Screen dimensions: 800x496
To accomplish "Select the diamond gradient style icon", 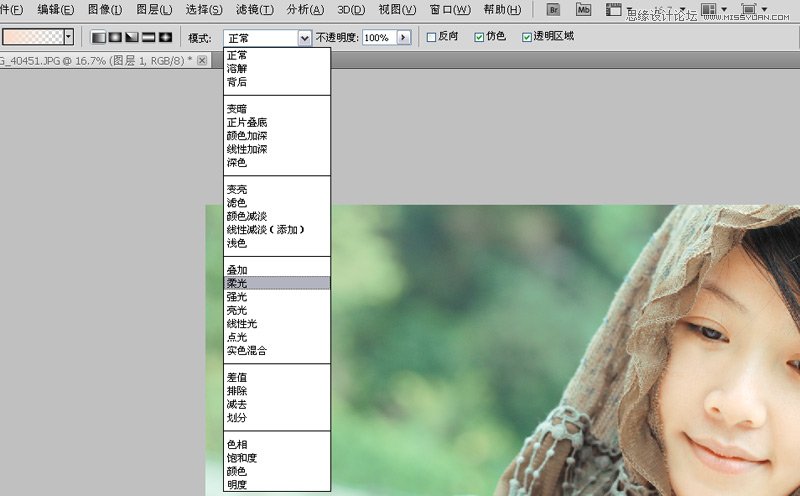I will coord(165,37).
